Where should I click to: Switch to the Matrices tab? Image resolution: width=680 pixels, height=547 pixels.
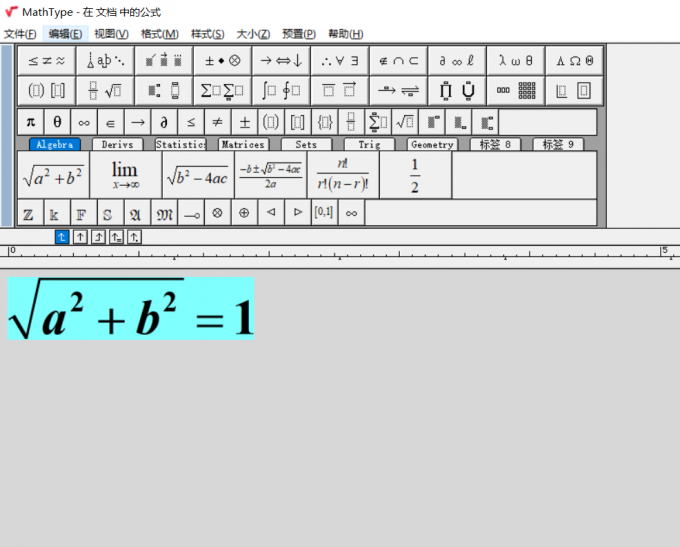tap(243, 145)
